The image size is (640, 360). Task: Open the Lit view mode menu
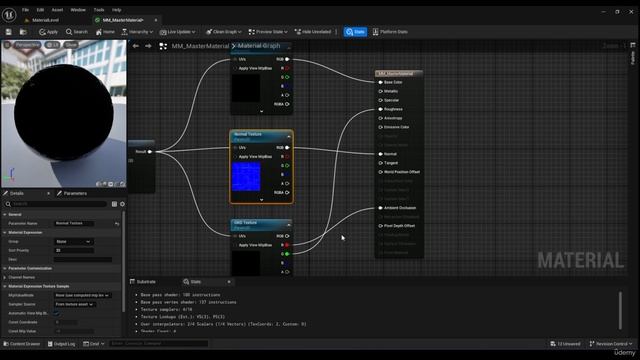pyautogui.click(x=53, y=44)
